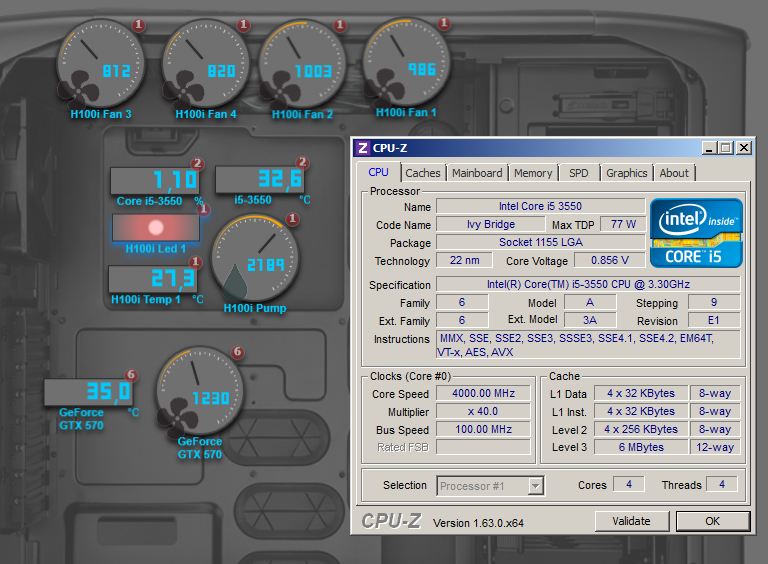Click the Validate button
Image resolution: width=768 pixels, height=564 pixels.
pos(631,521)
